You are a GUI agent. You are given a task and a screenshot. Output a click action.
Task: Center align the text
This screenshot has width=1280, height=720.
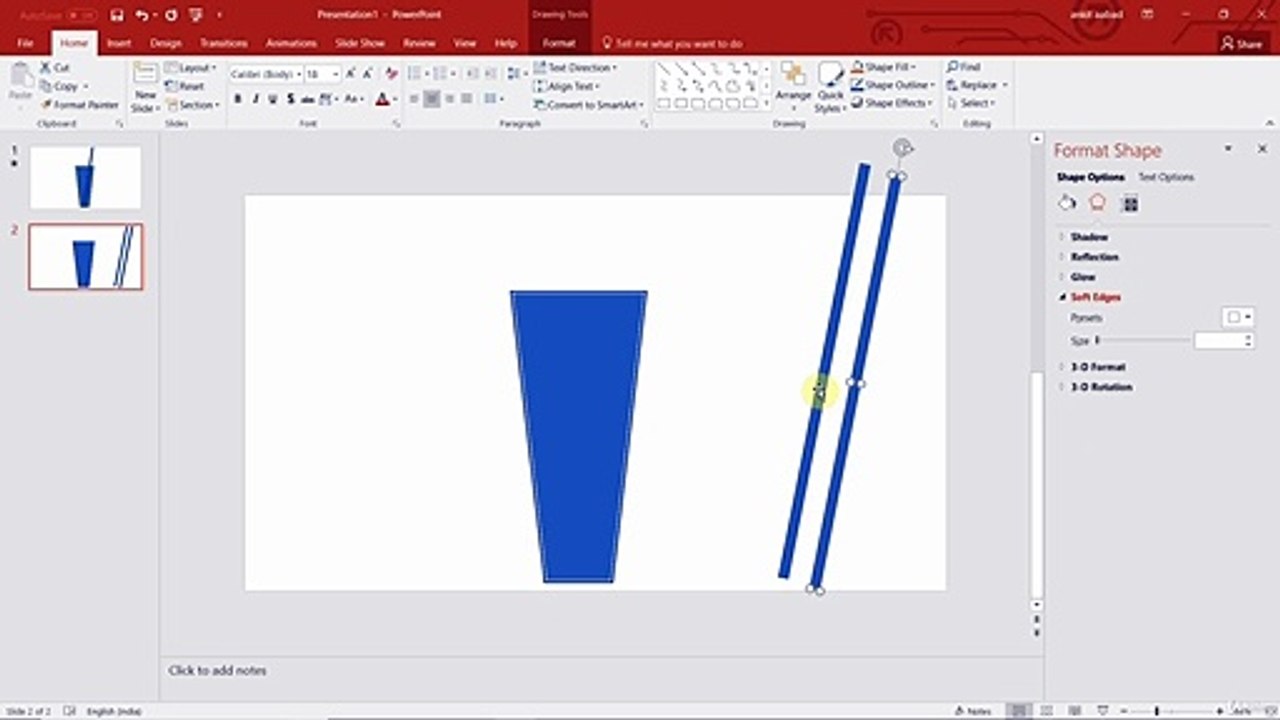(x=432, y=99)
